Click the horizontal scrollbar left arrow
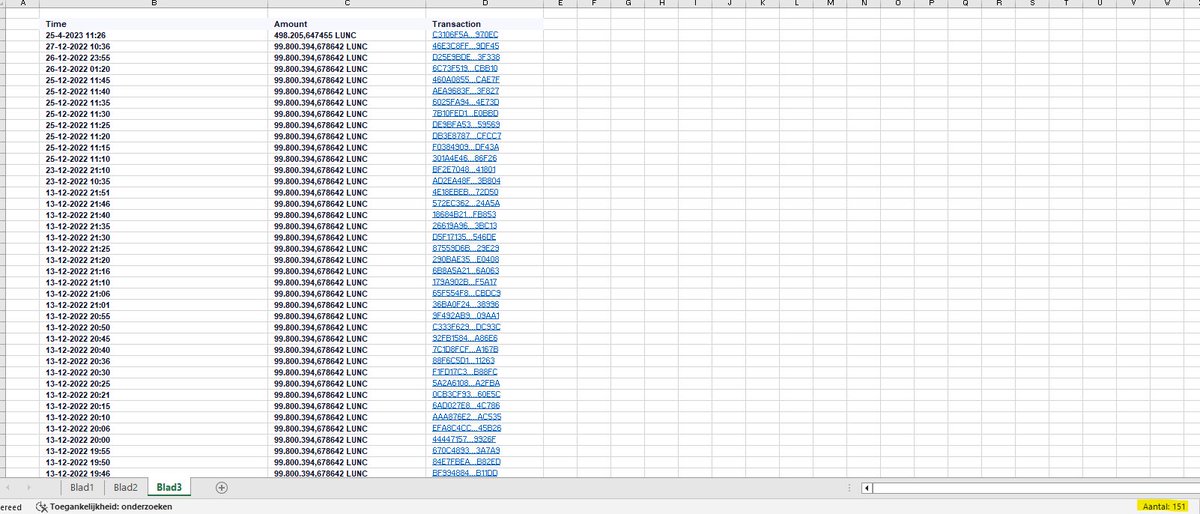1200x514 pixels. coord(868,488)
